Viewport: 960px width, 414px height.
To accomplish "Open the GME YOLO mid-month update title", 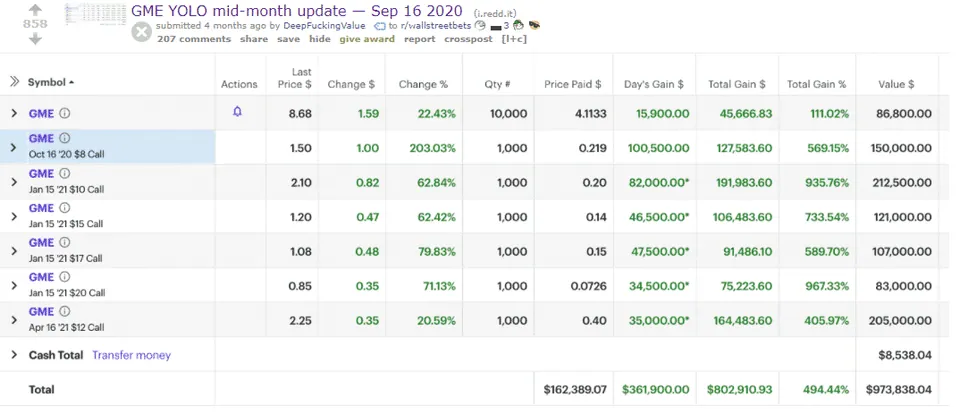I will 299,10.
